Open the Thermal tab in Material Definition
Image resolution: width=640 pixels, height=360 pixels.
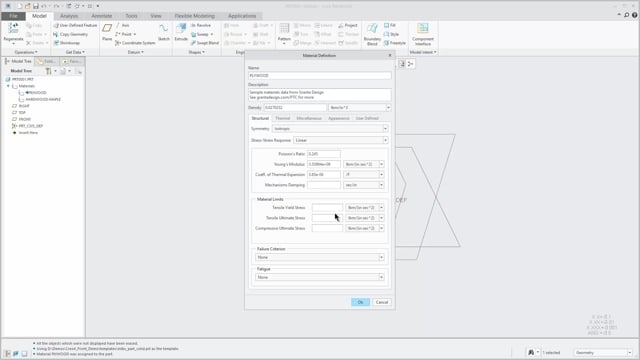(x=282, y=118)
